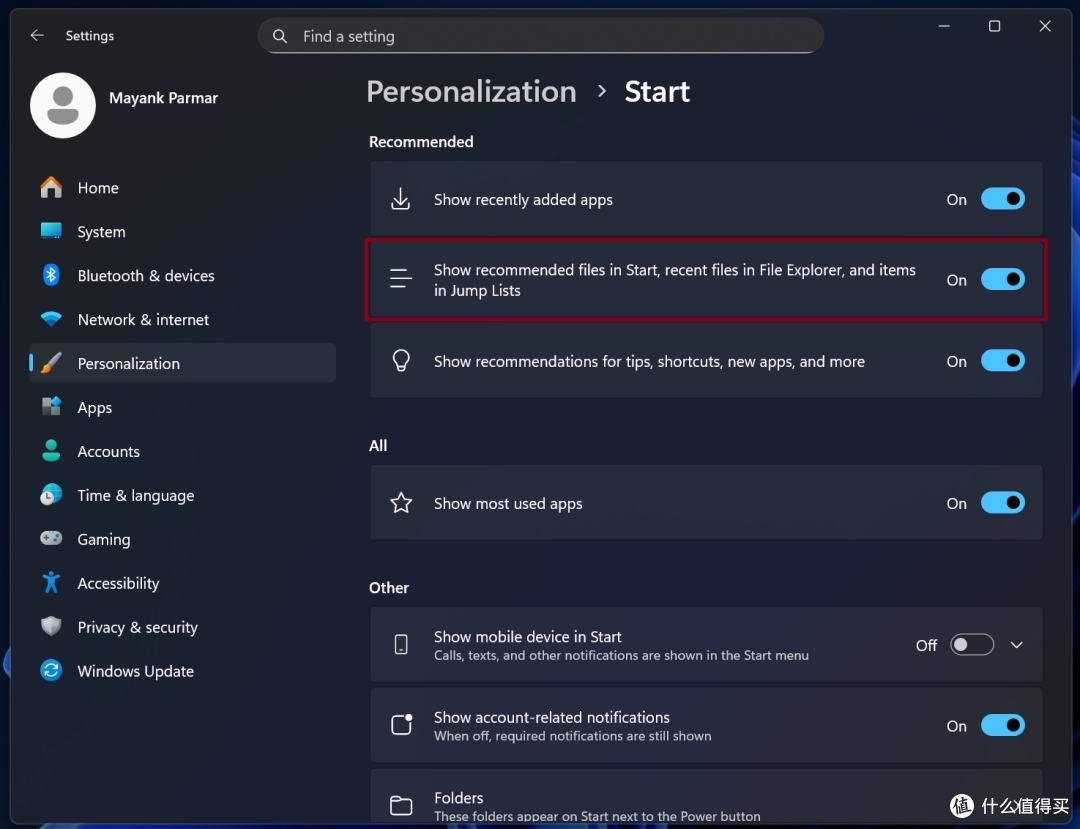Select Personalization in the sidebar

point(183,364)
